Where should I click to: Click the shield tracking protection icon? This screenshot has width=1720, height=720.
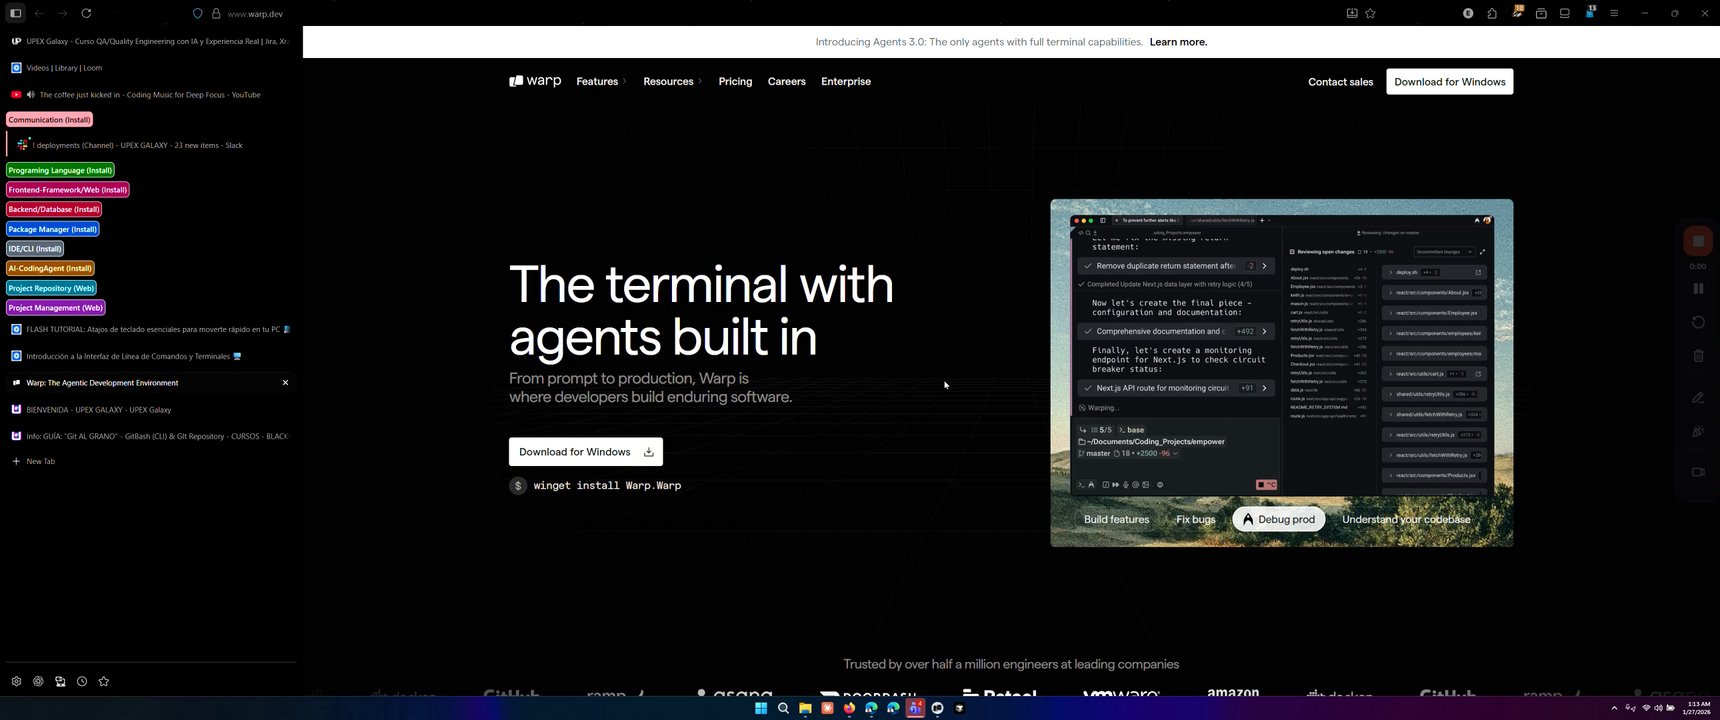[x=197, y=13]
